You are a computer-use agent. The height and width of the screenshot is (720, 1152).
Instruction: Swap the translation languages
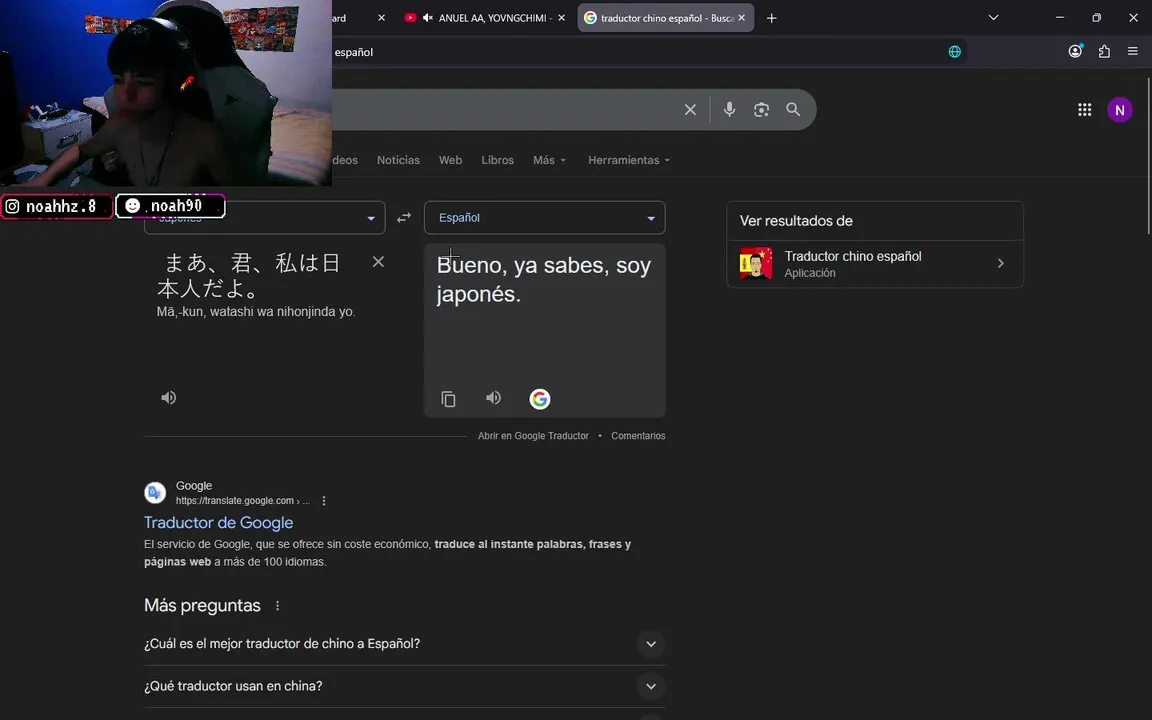404,218
